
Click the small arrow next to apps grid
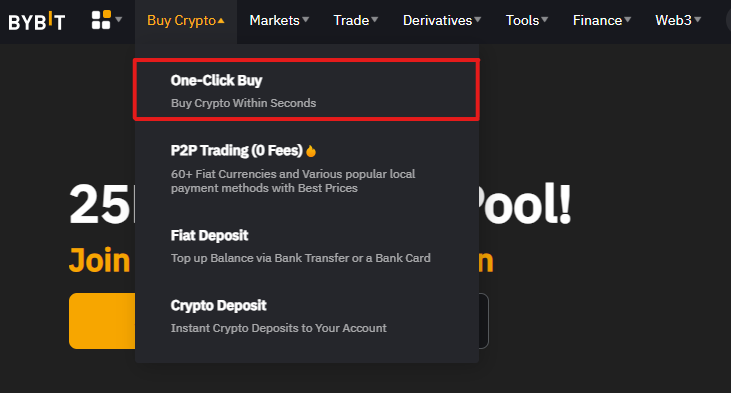coord(118,20)
